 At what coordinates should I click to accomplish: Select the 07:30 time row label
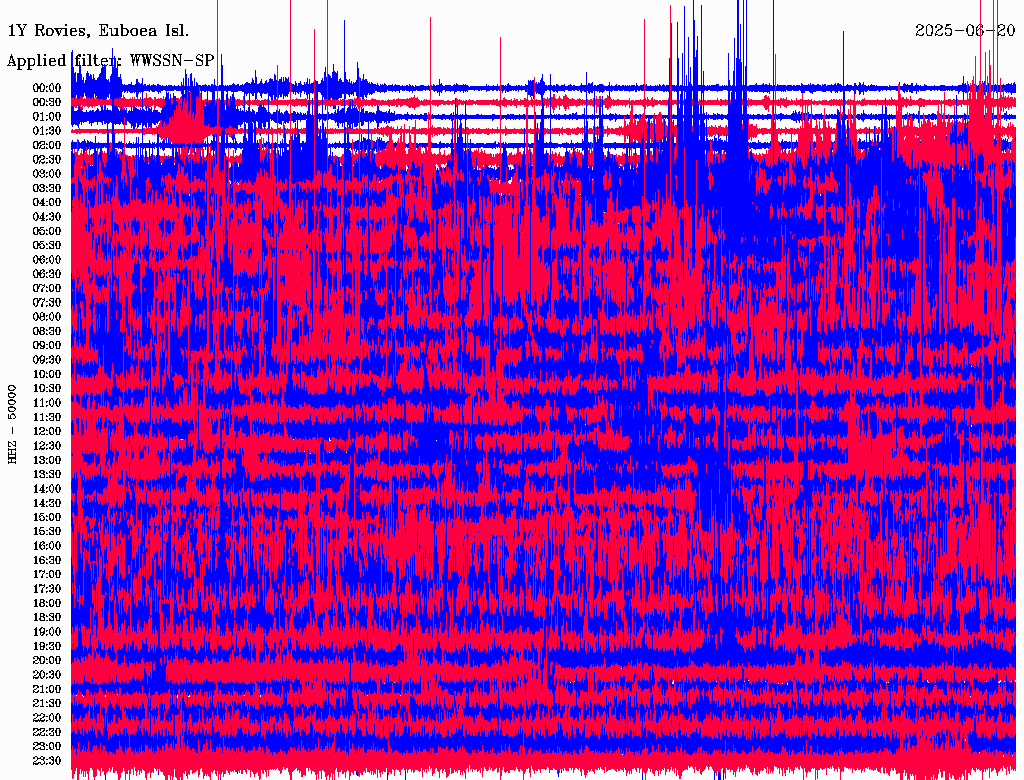pyautogui.click(x=47, y=303)
